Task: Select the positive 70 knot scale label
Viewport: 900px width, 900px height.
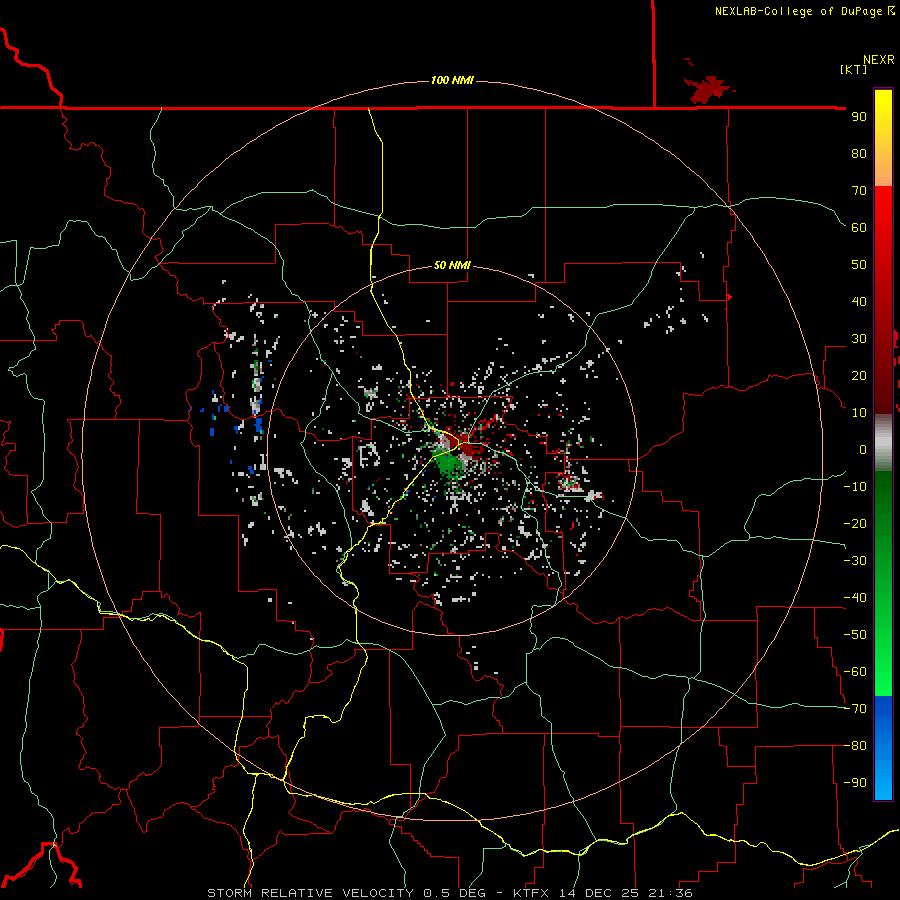Action: pos(859,191)
